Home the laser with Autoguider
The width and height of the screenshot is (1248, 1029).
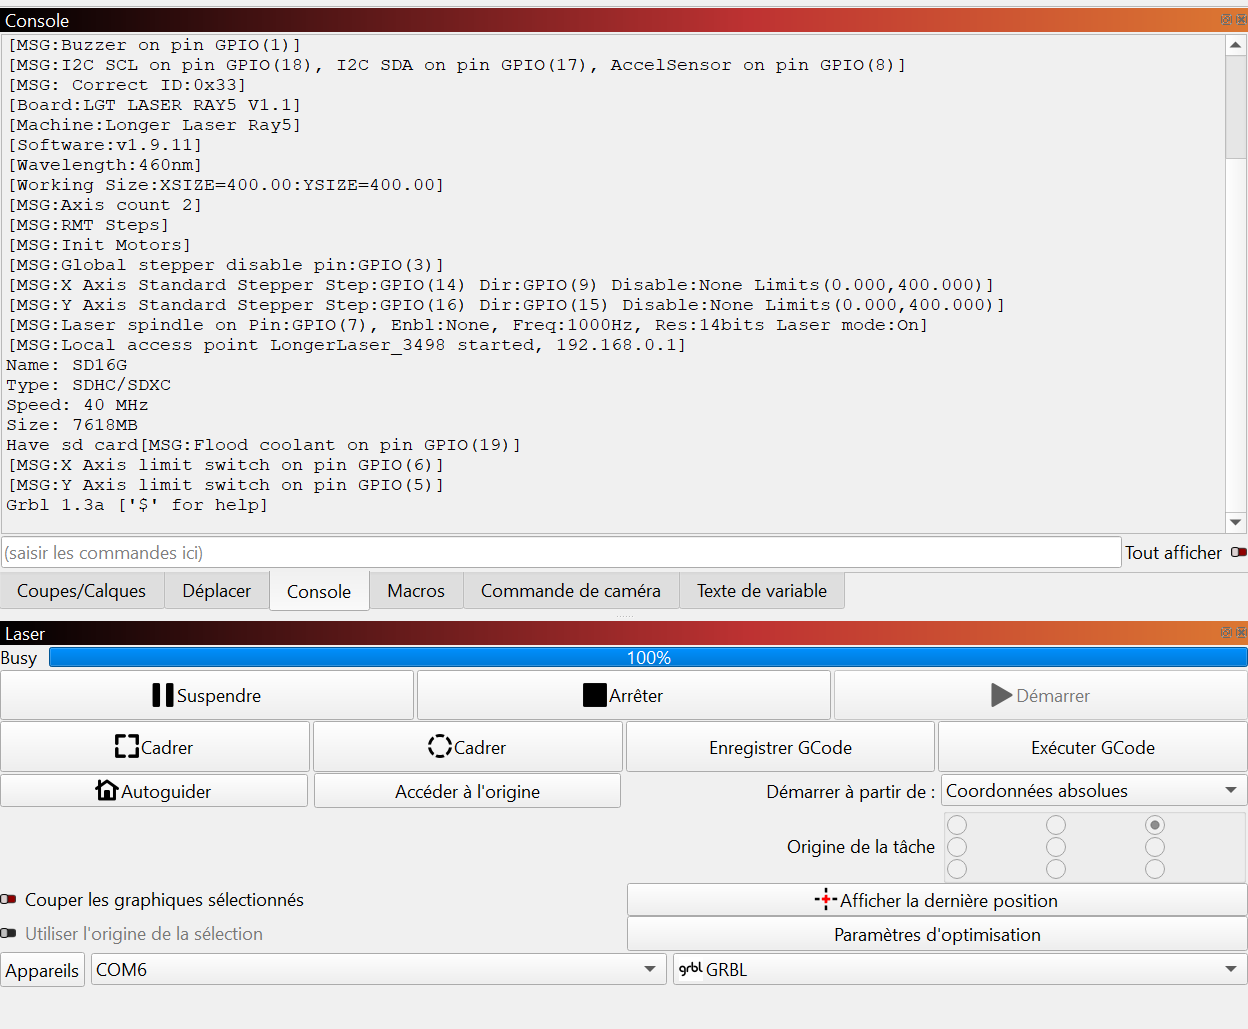[154, 791]
